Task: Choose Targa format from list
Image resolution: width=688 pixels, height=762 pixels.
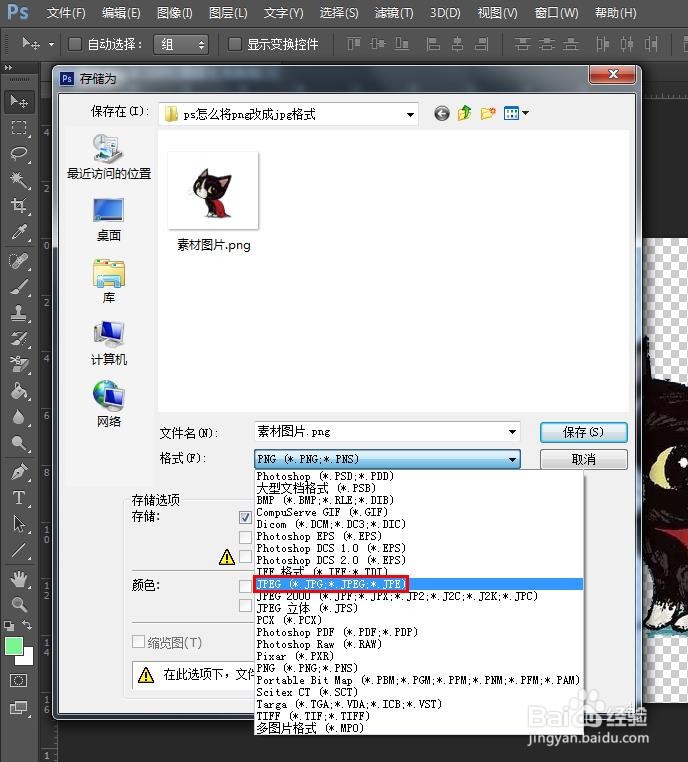Action: tap(418, 704)
